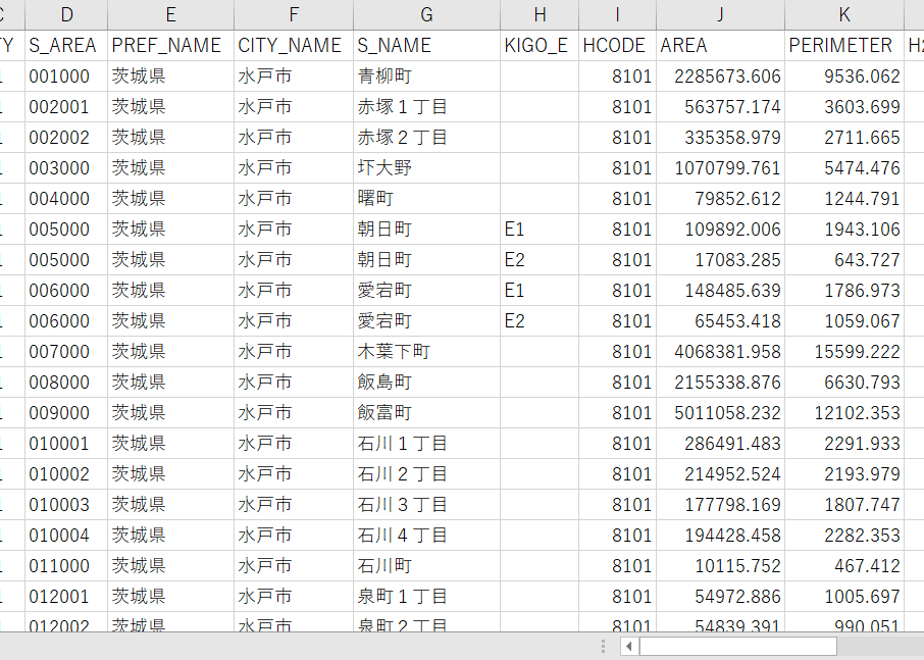Select the cell containing 泉町1丁目

[427, 597]
